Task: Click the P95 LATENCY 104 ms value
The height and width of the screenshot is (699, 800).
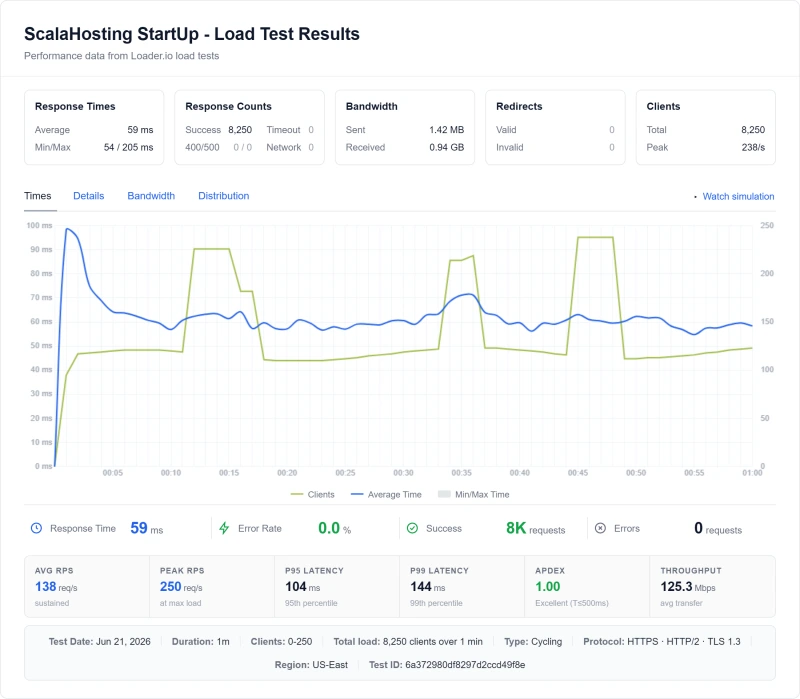Action: [x=303, y=587]
